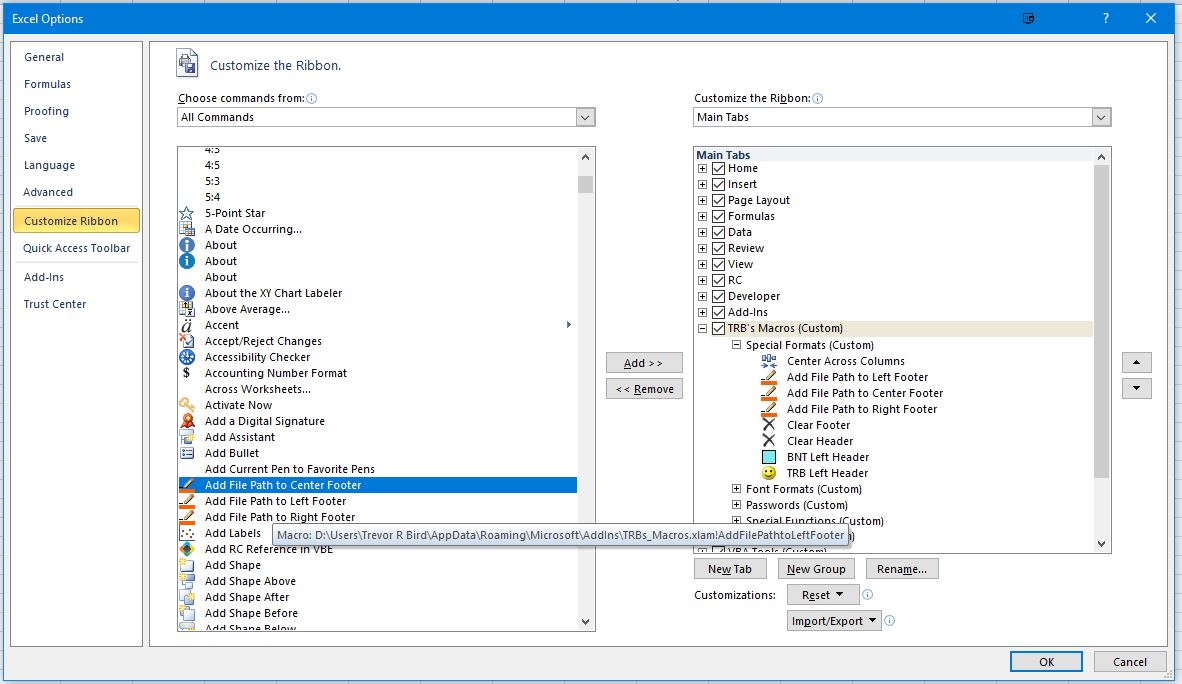Click the Add >> button
This screenshot has width=1182, height=684.
[644, 363]
